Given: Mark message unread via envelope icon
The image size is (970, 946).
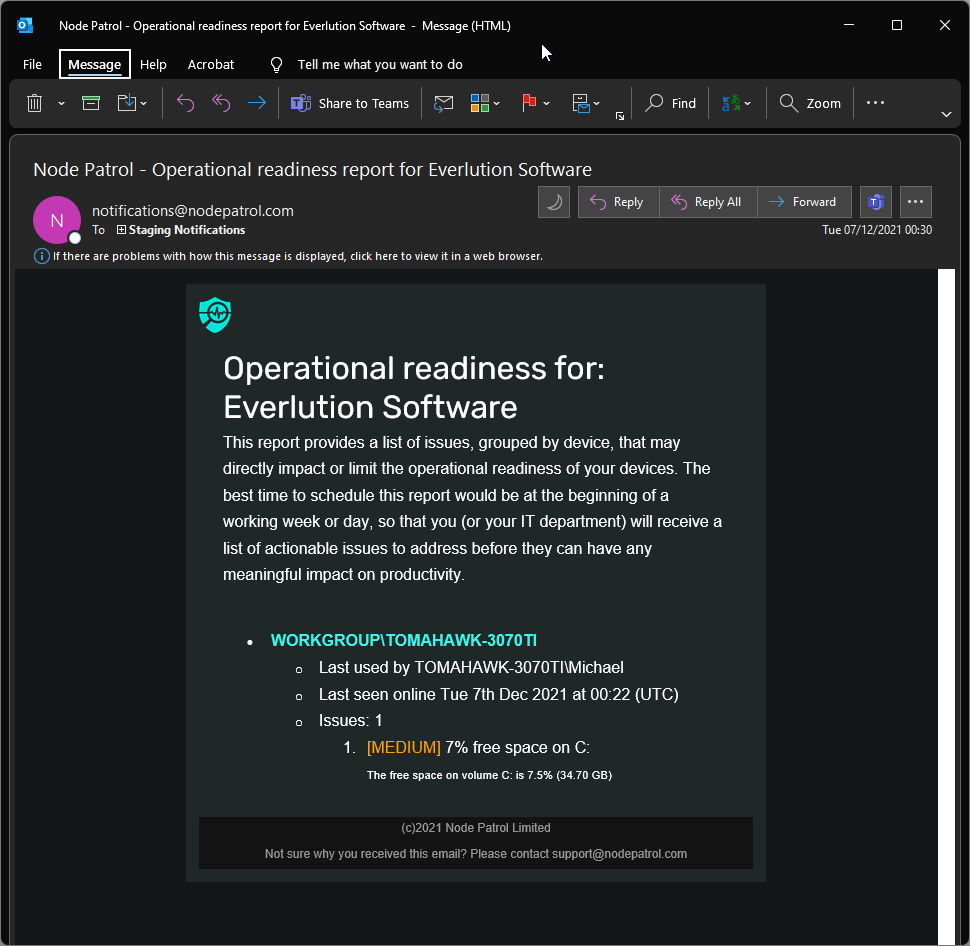Looking at the screenshot, I should 443,103.
